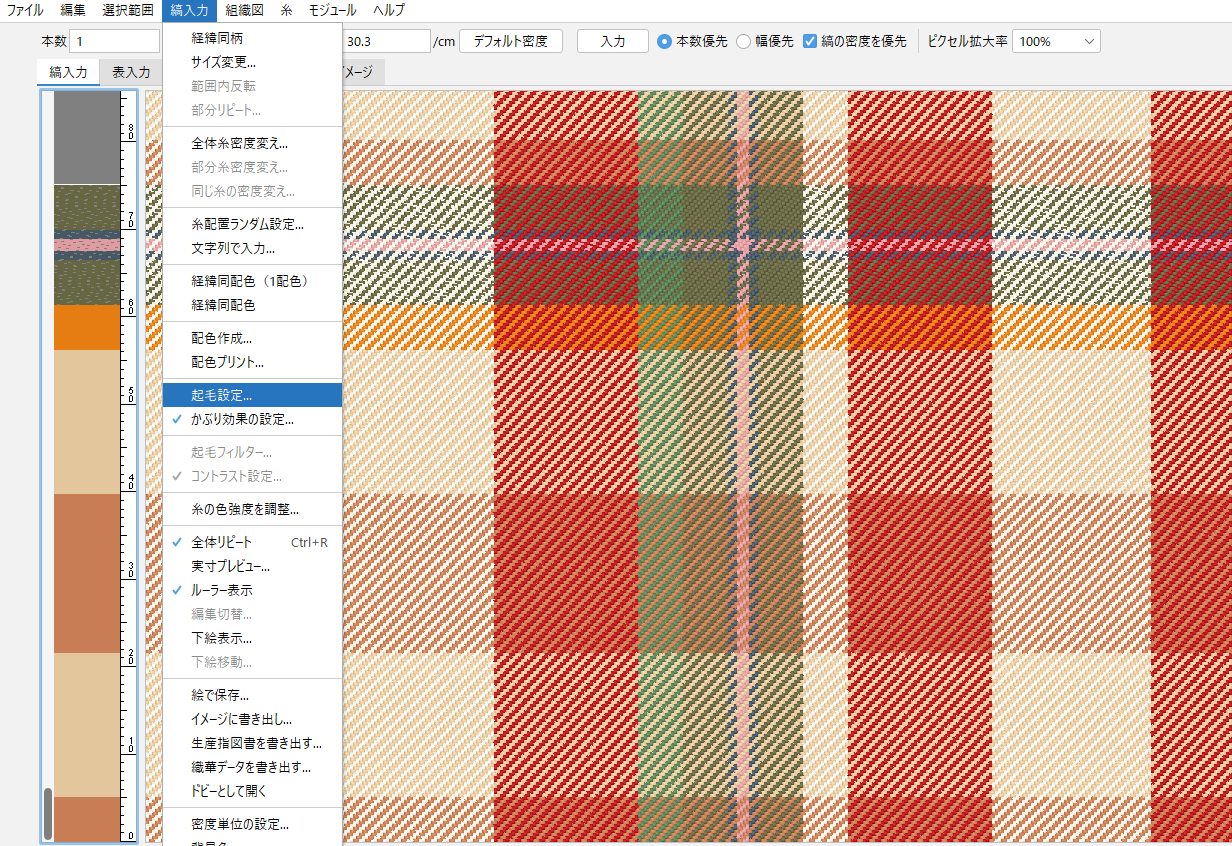This screenshot has height=846, width=1232.
Task: Click the vertical scrollbar beside the stripe strip
Action: tap(47, 812)
